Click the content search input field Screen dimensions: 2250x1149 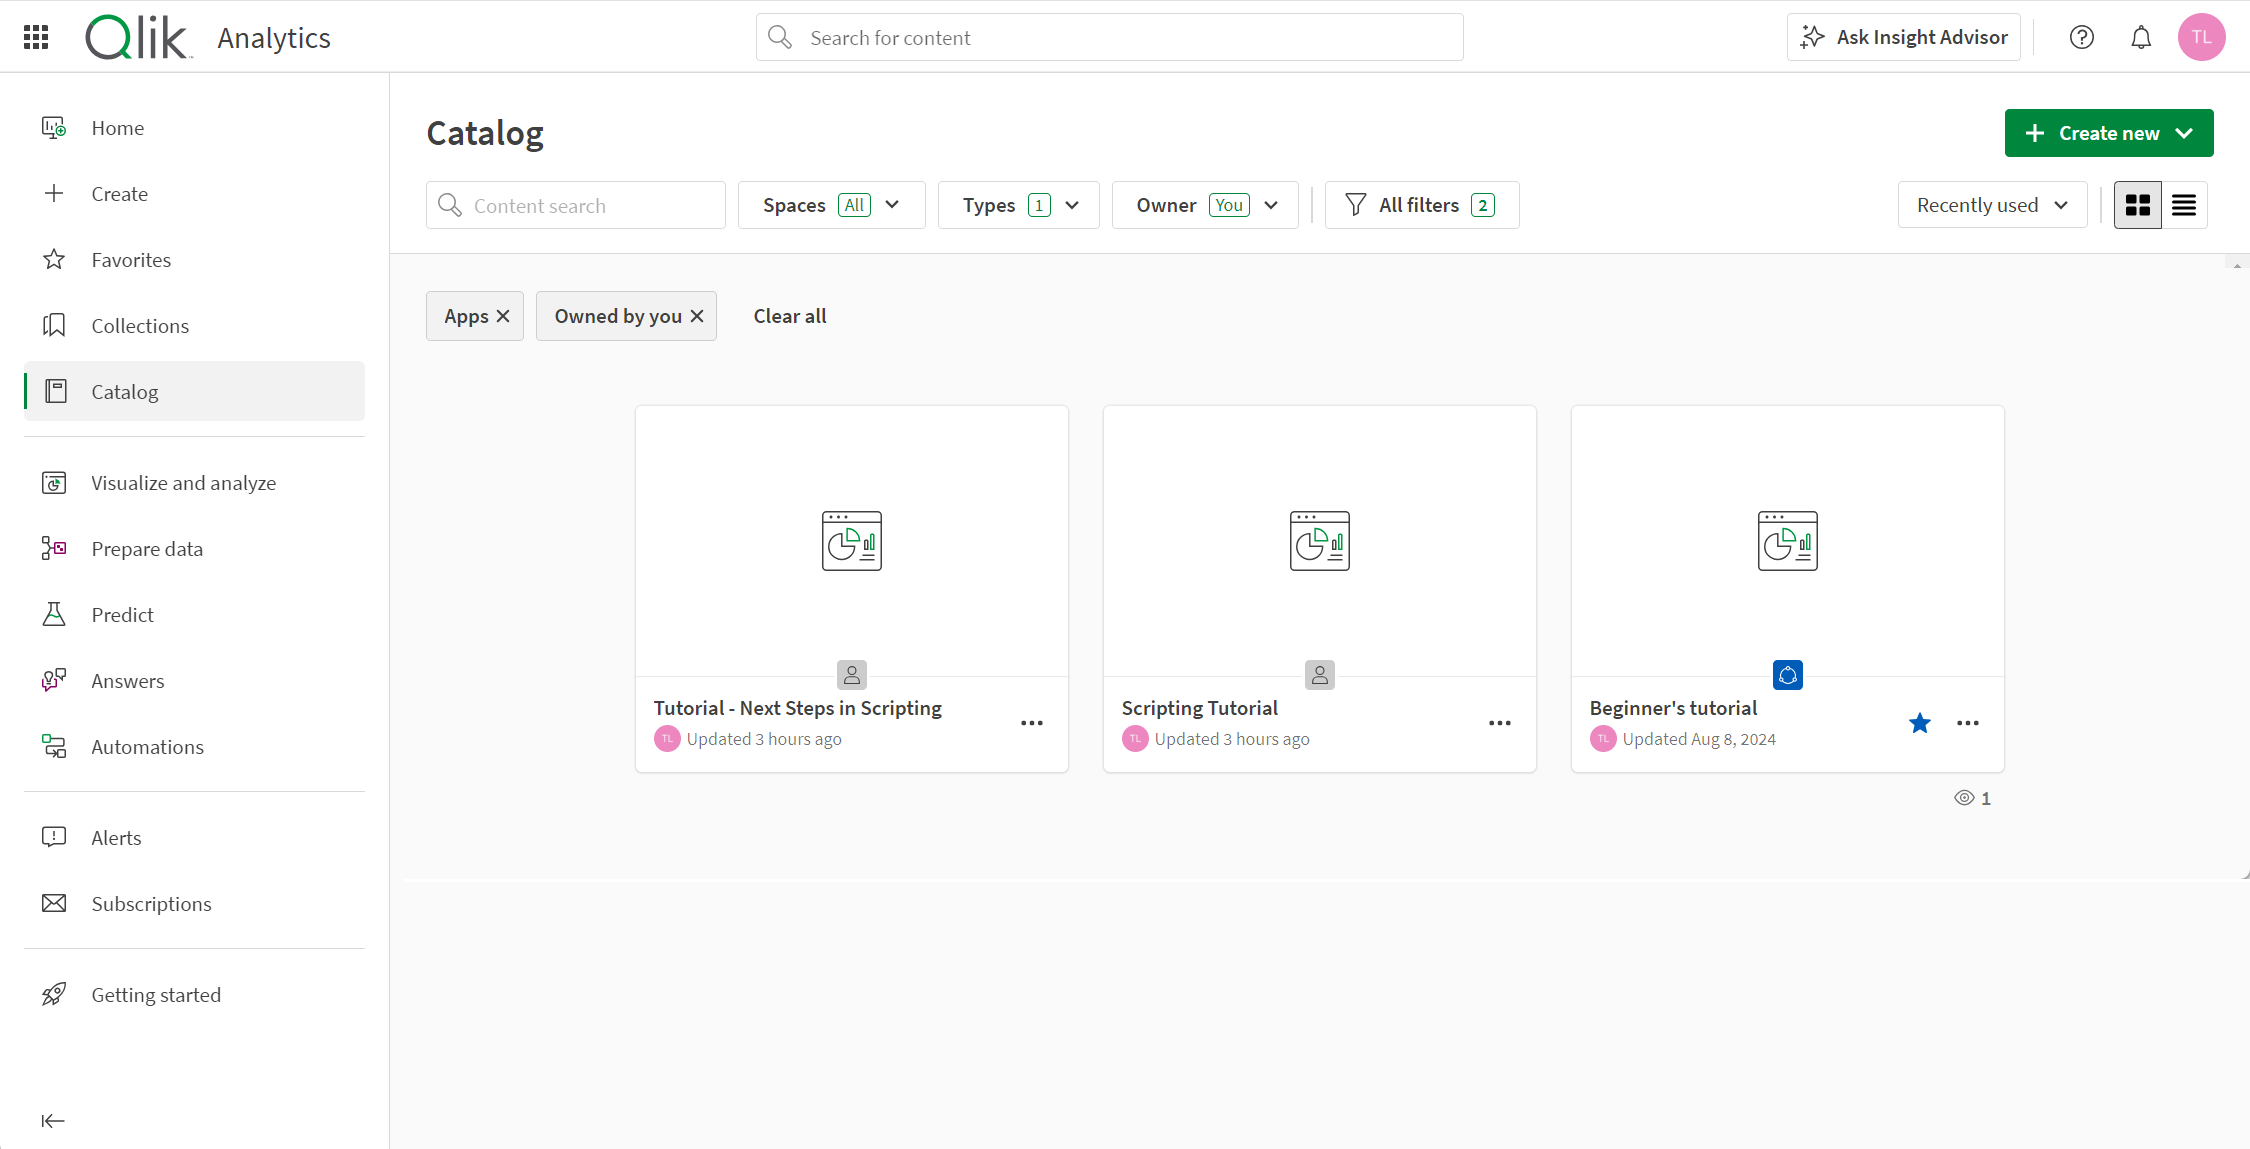click(x=576, y=205)
